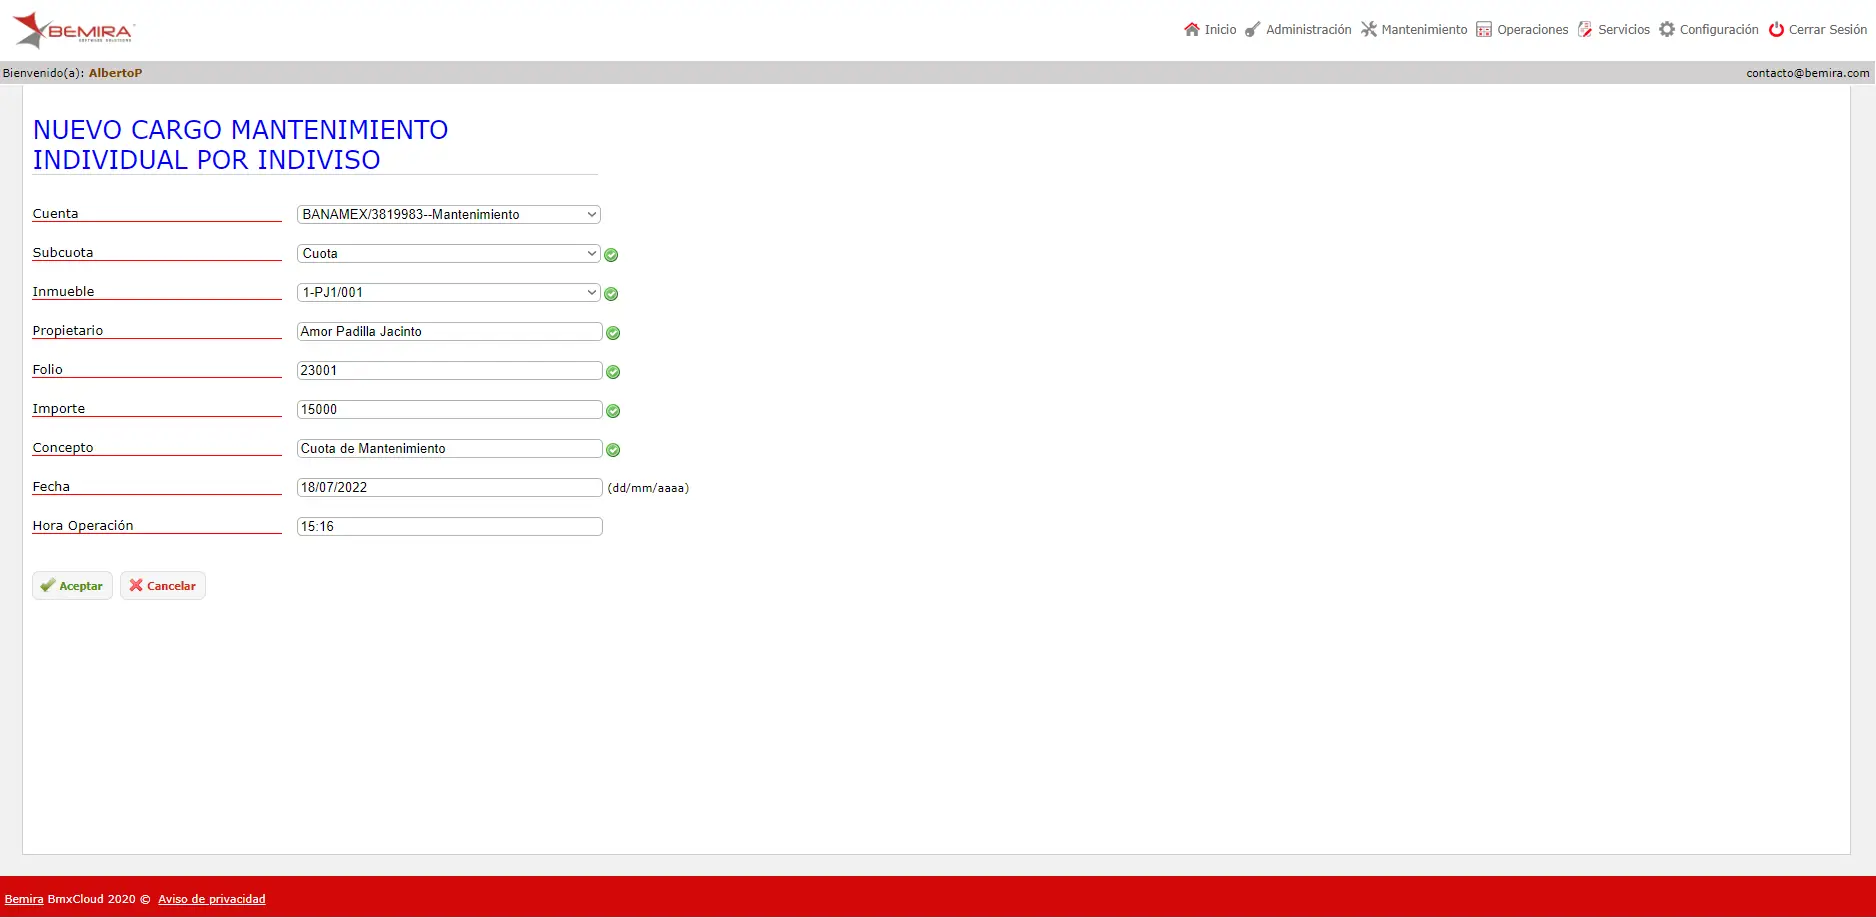Click the Bemira logo
Screen dimensions: 1876x918
click(73, 30)
